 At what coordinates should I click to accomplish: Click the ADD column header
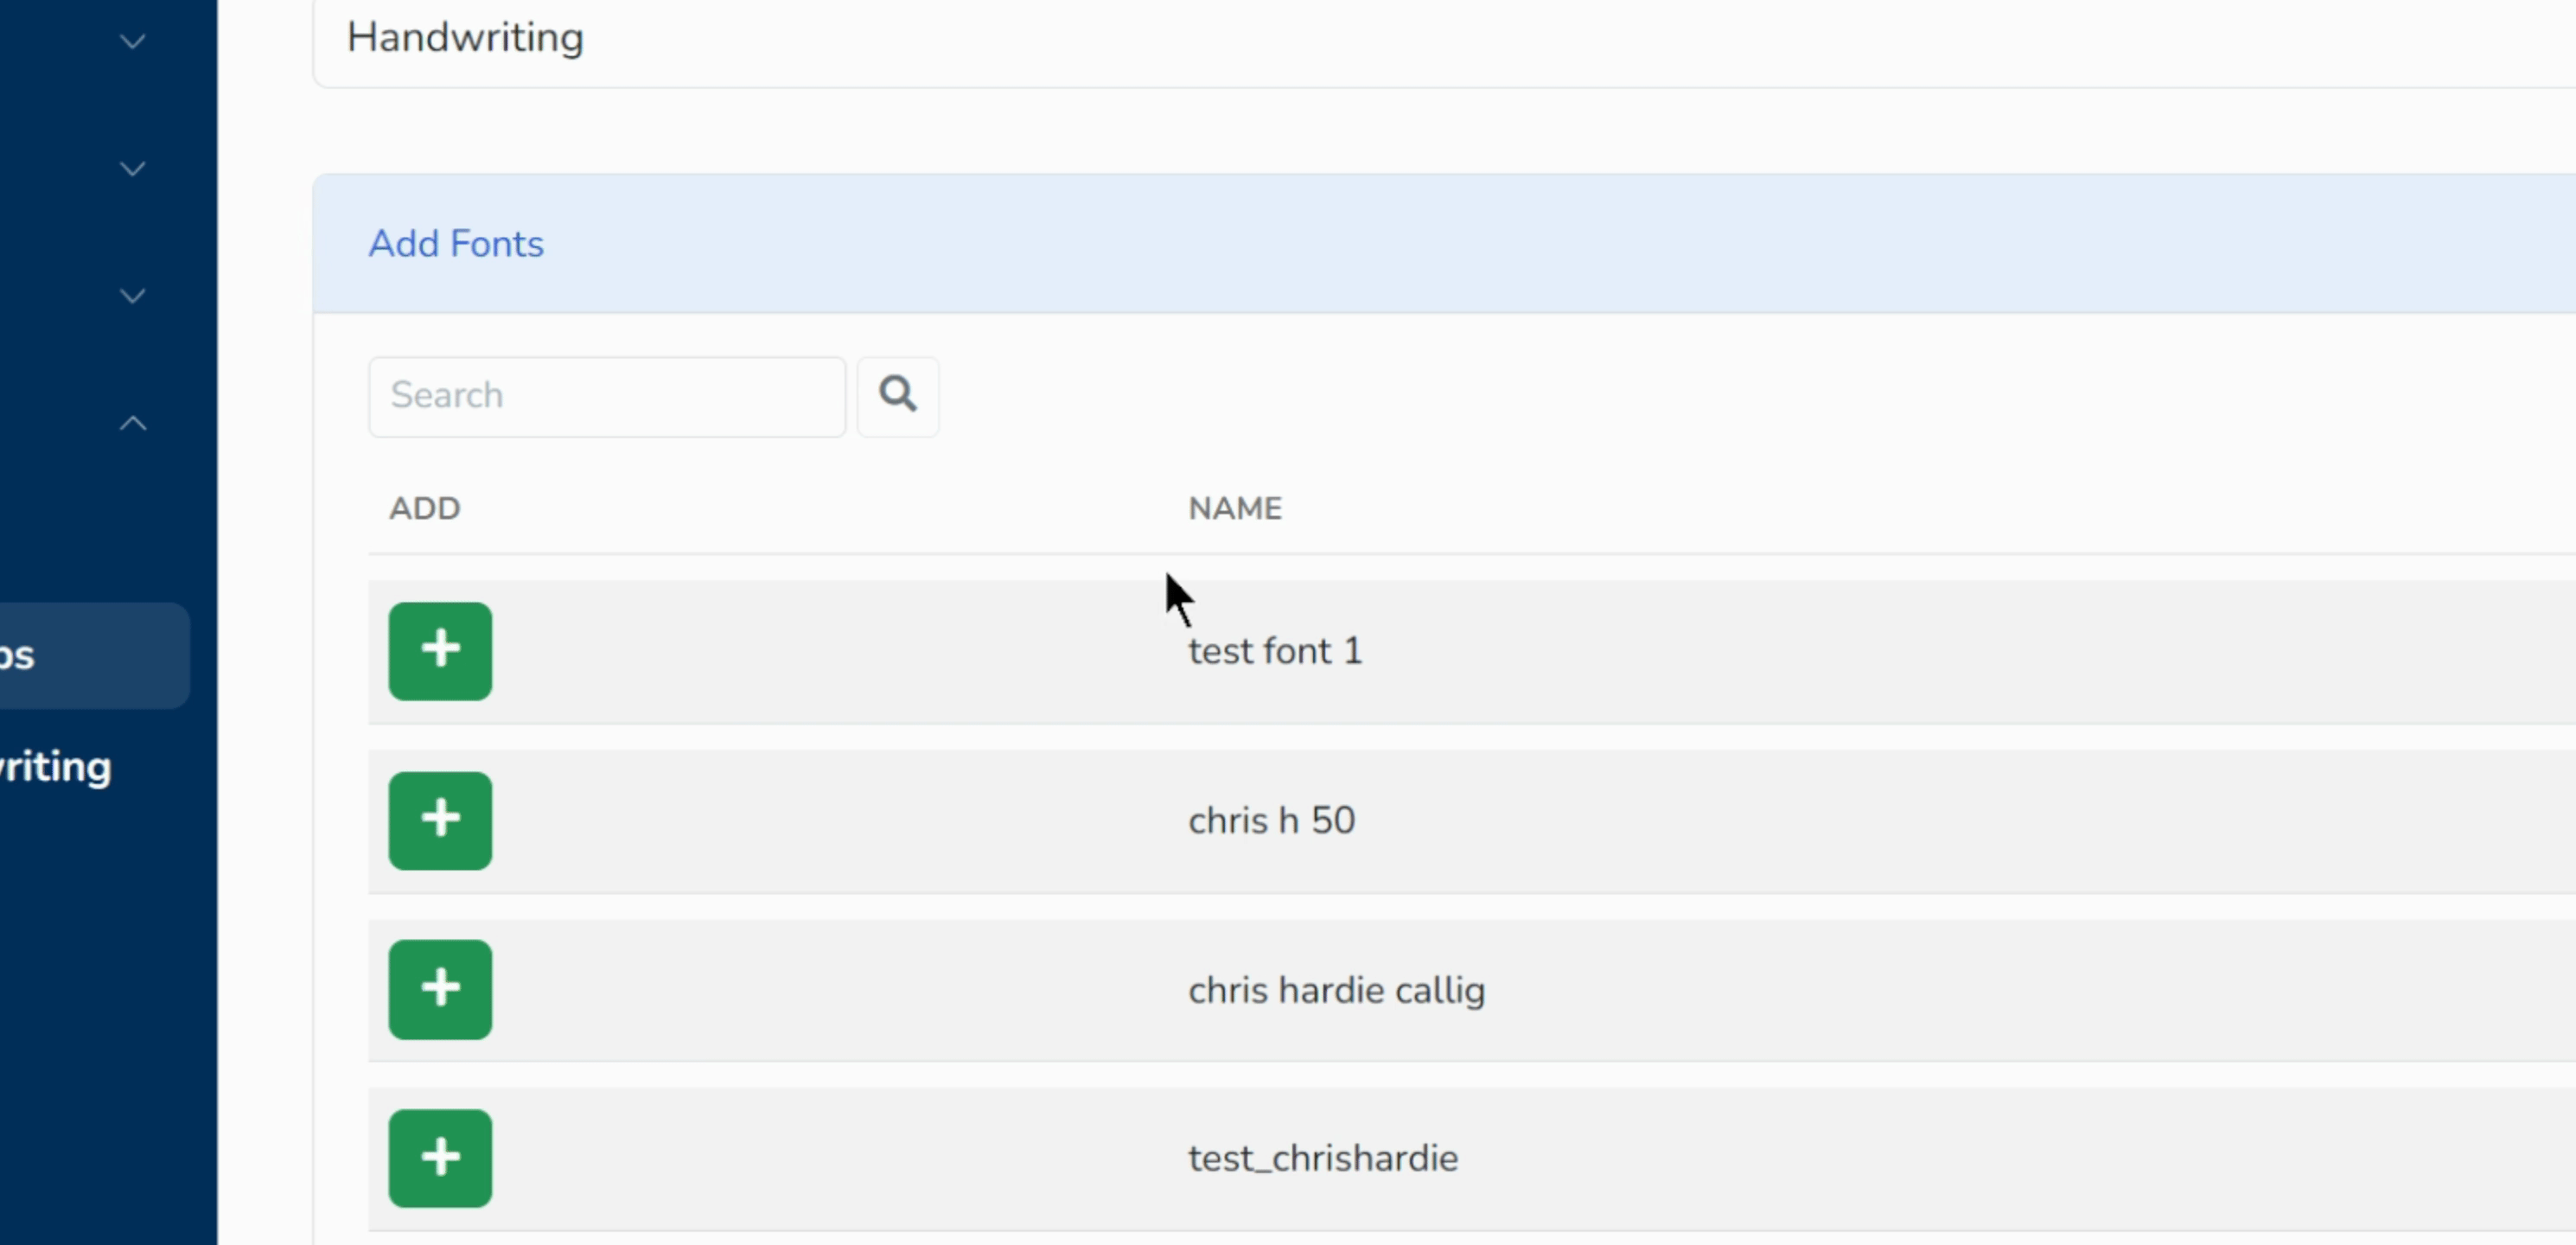pyautogui.click(x=424, y=508)
